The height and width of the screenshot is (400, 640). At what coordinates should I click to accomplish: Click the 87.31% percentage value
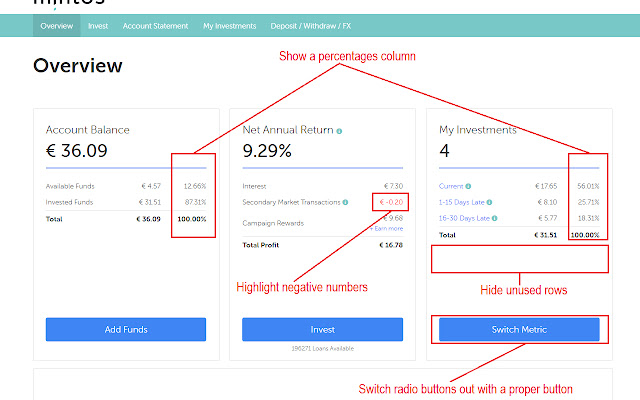pyautogui.click(x=195, y=202)
